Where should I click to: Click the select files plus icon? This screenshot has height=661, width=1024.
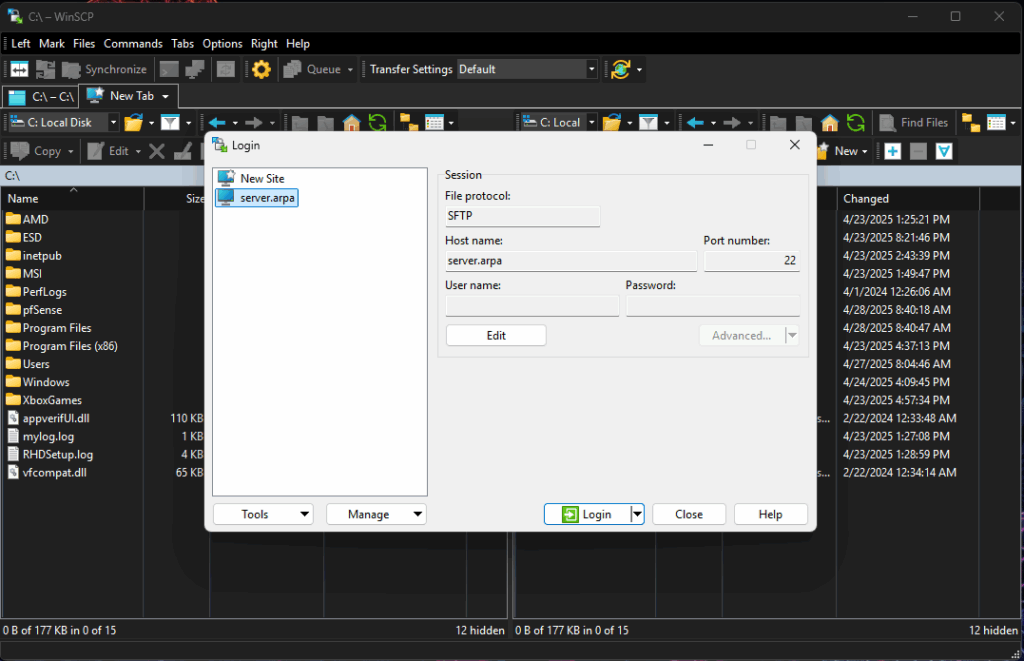(x=893, y=152)
